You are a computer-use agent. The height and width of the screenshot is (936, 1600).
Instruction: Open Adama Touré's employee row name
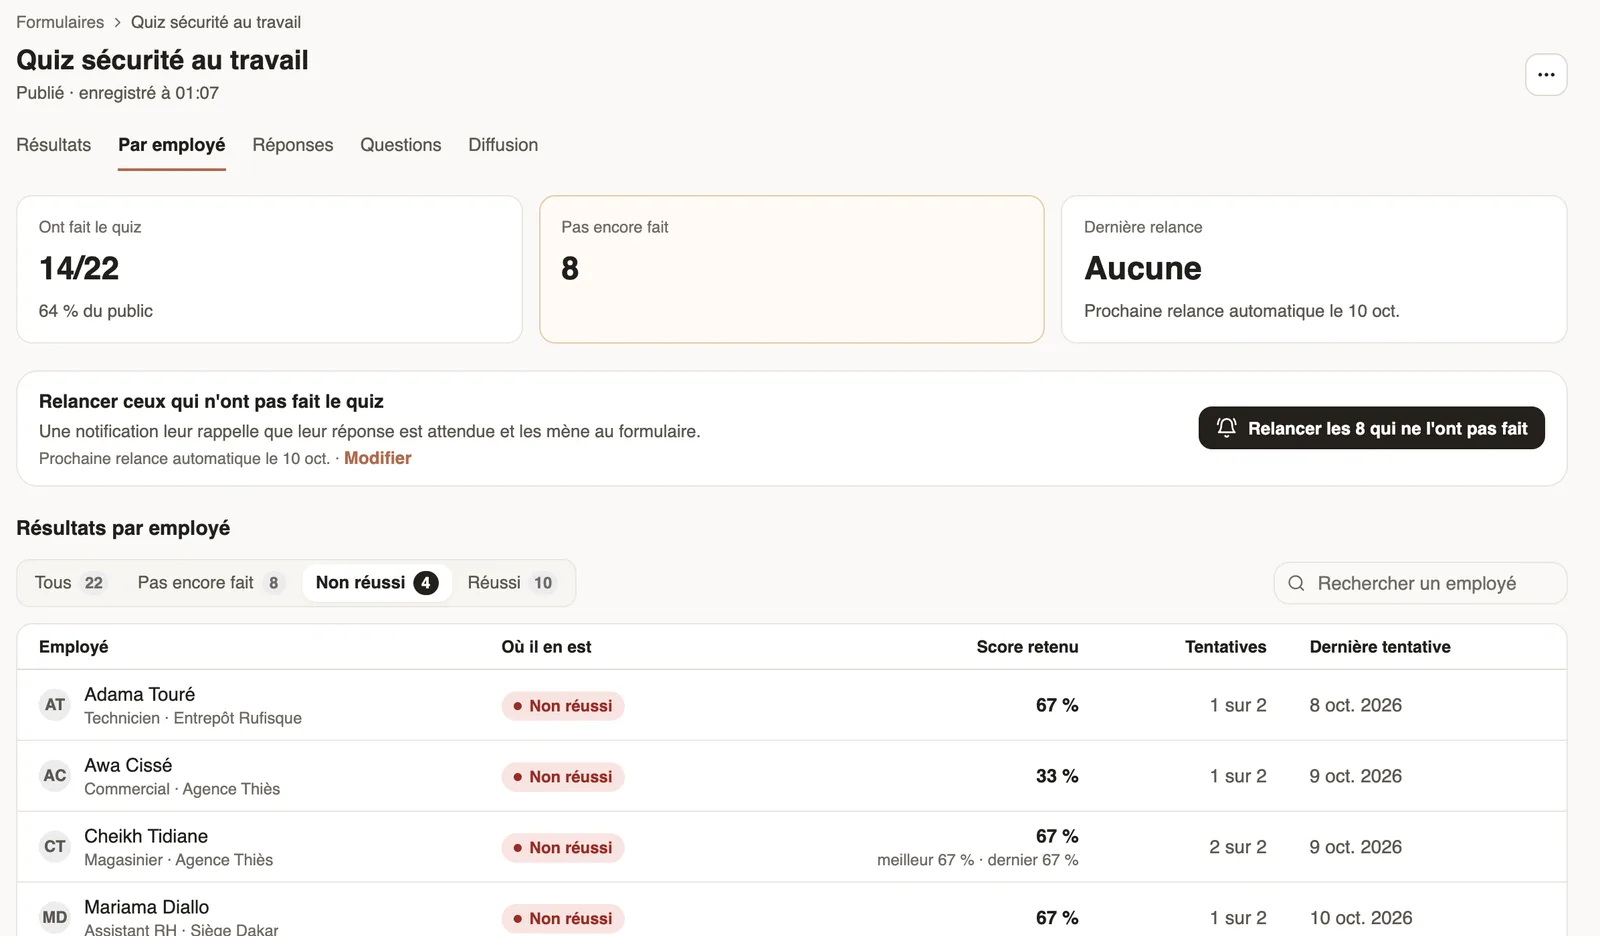(x=140, y=694)
